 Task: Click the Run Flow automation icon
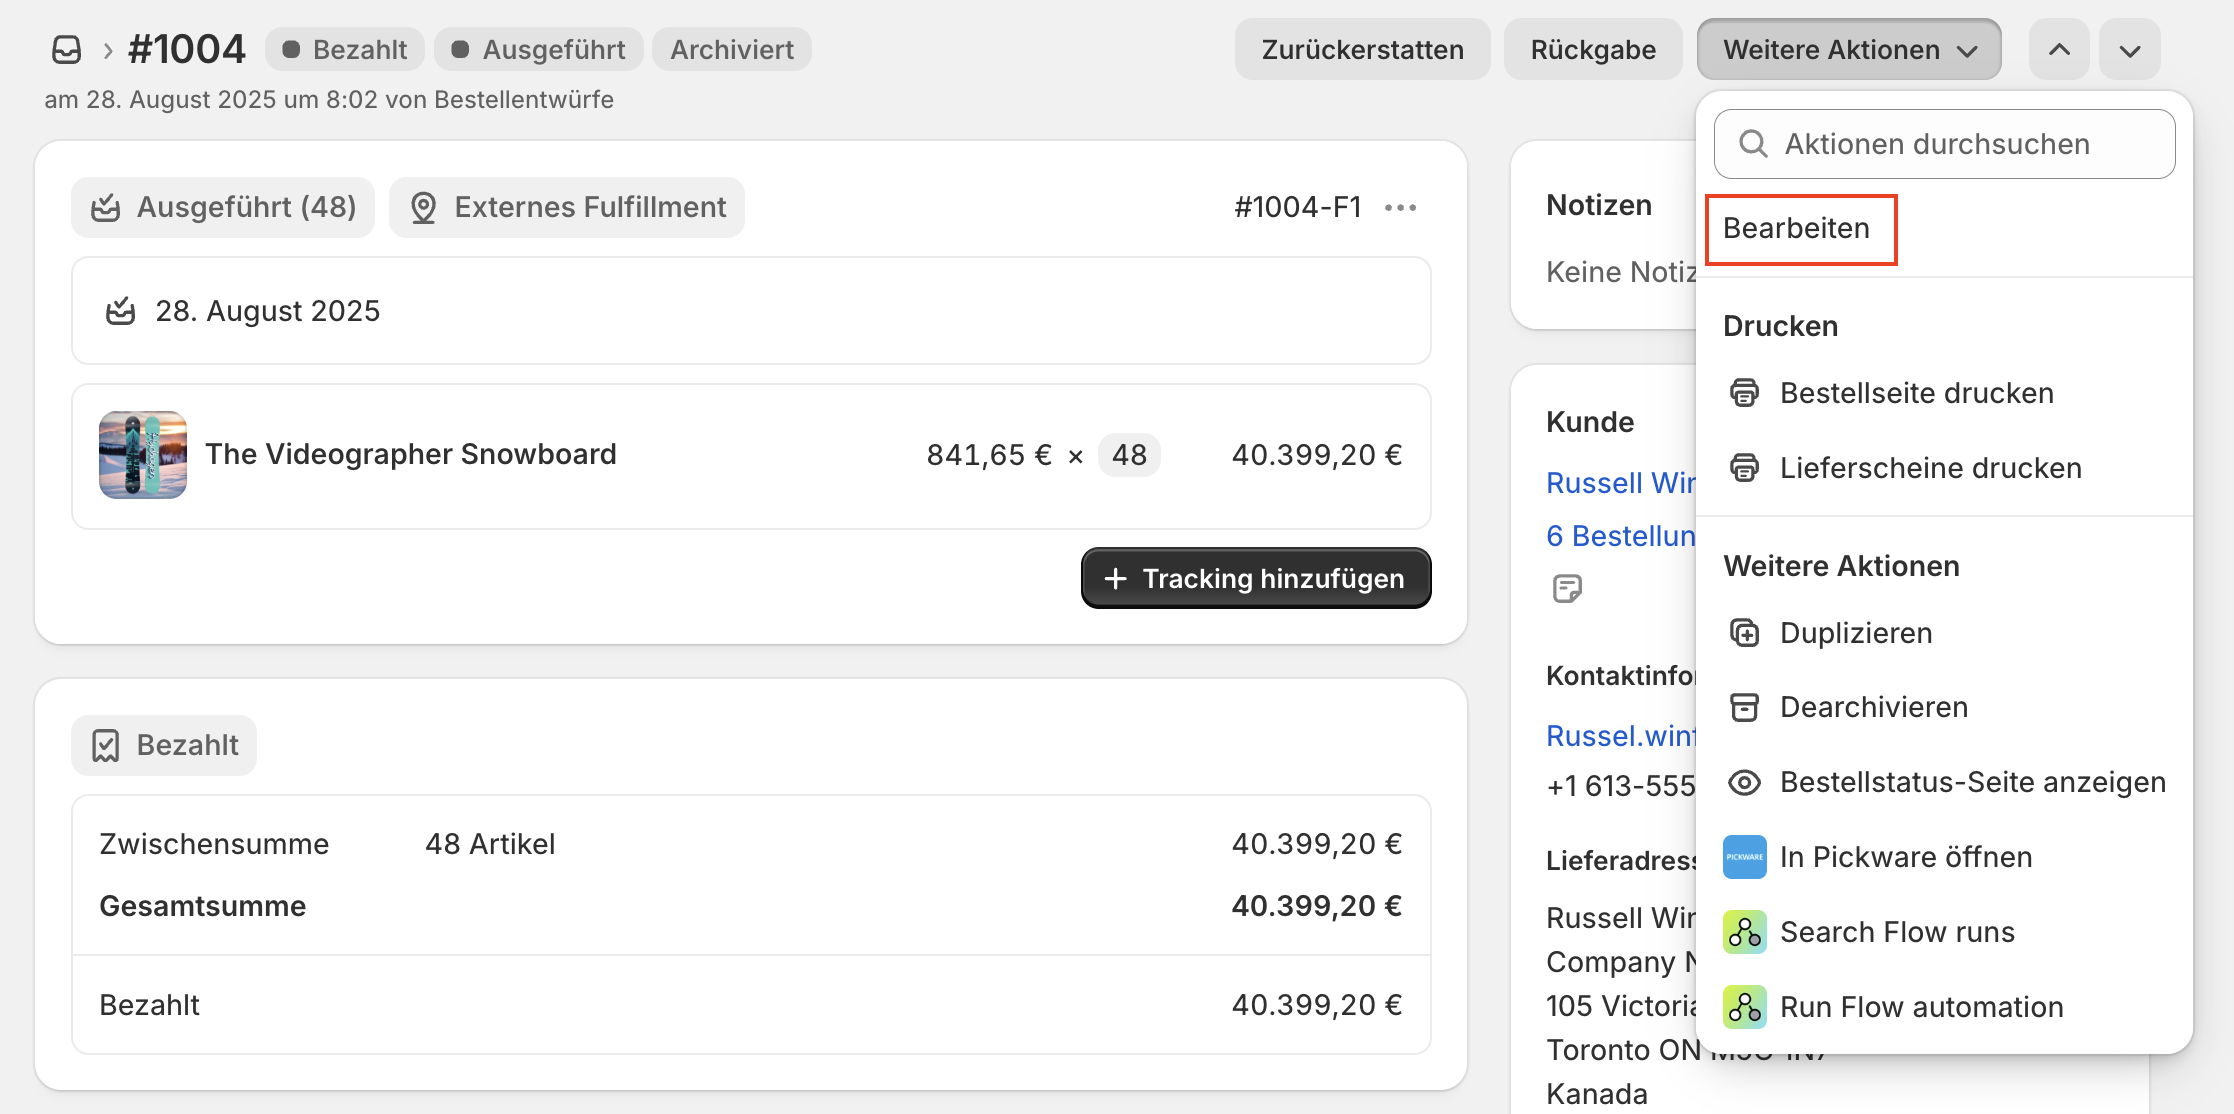pos(1744,1007)
